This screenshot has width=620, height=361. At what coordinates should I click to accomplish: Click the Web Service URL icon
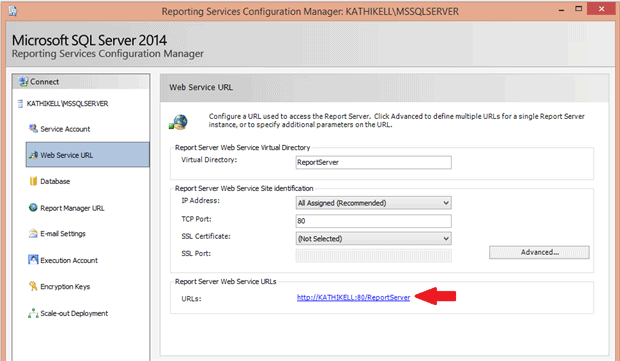coord(33,155)
